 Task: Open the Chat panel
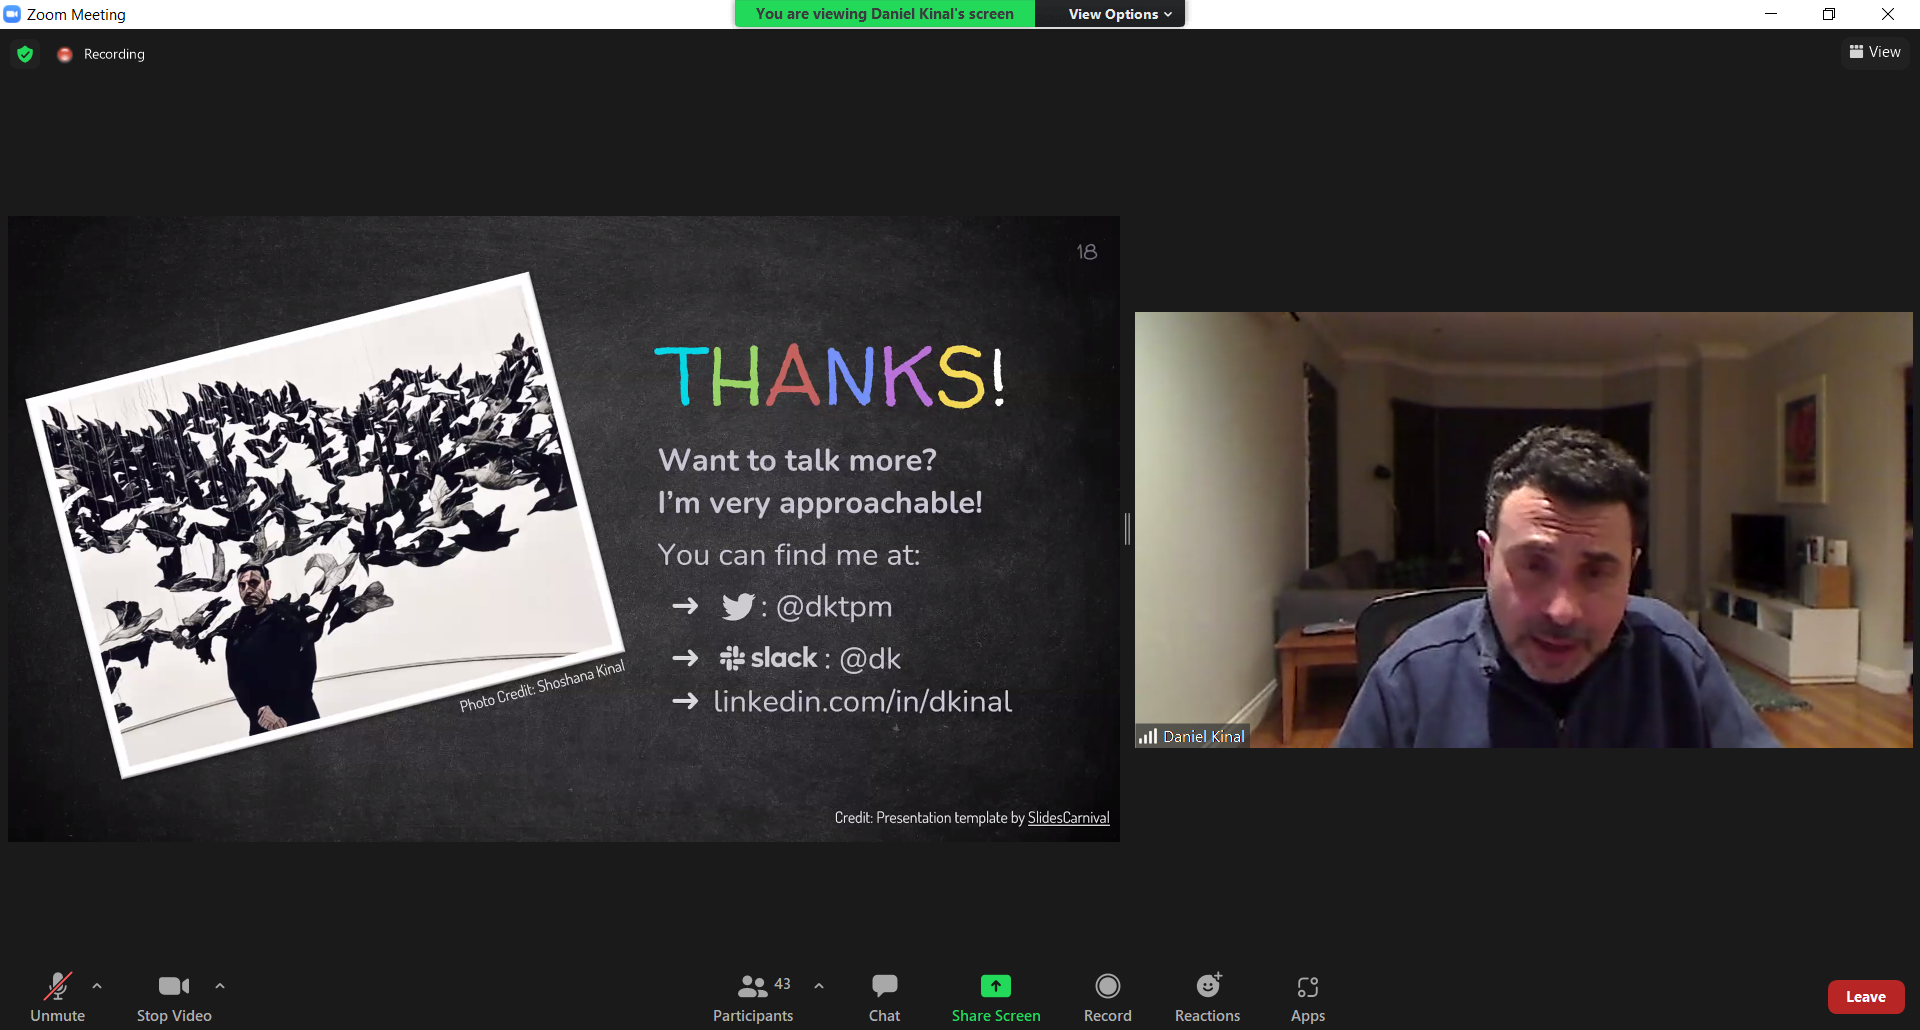(884, 997)
